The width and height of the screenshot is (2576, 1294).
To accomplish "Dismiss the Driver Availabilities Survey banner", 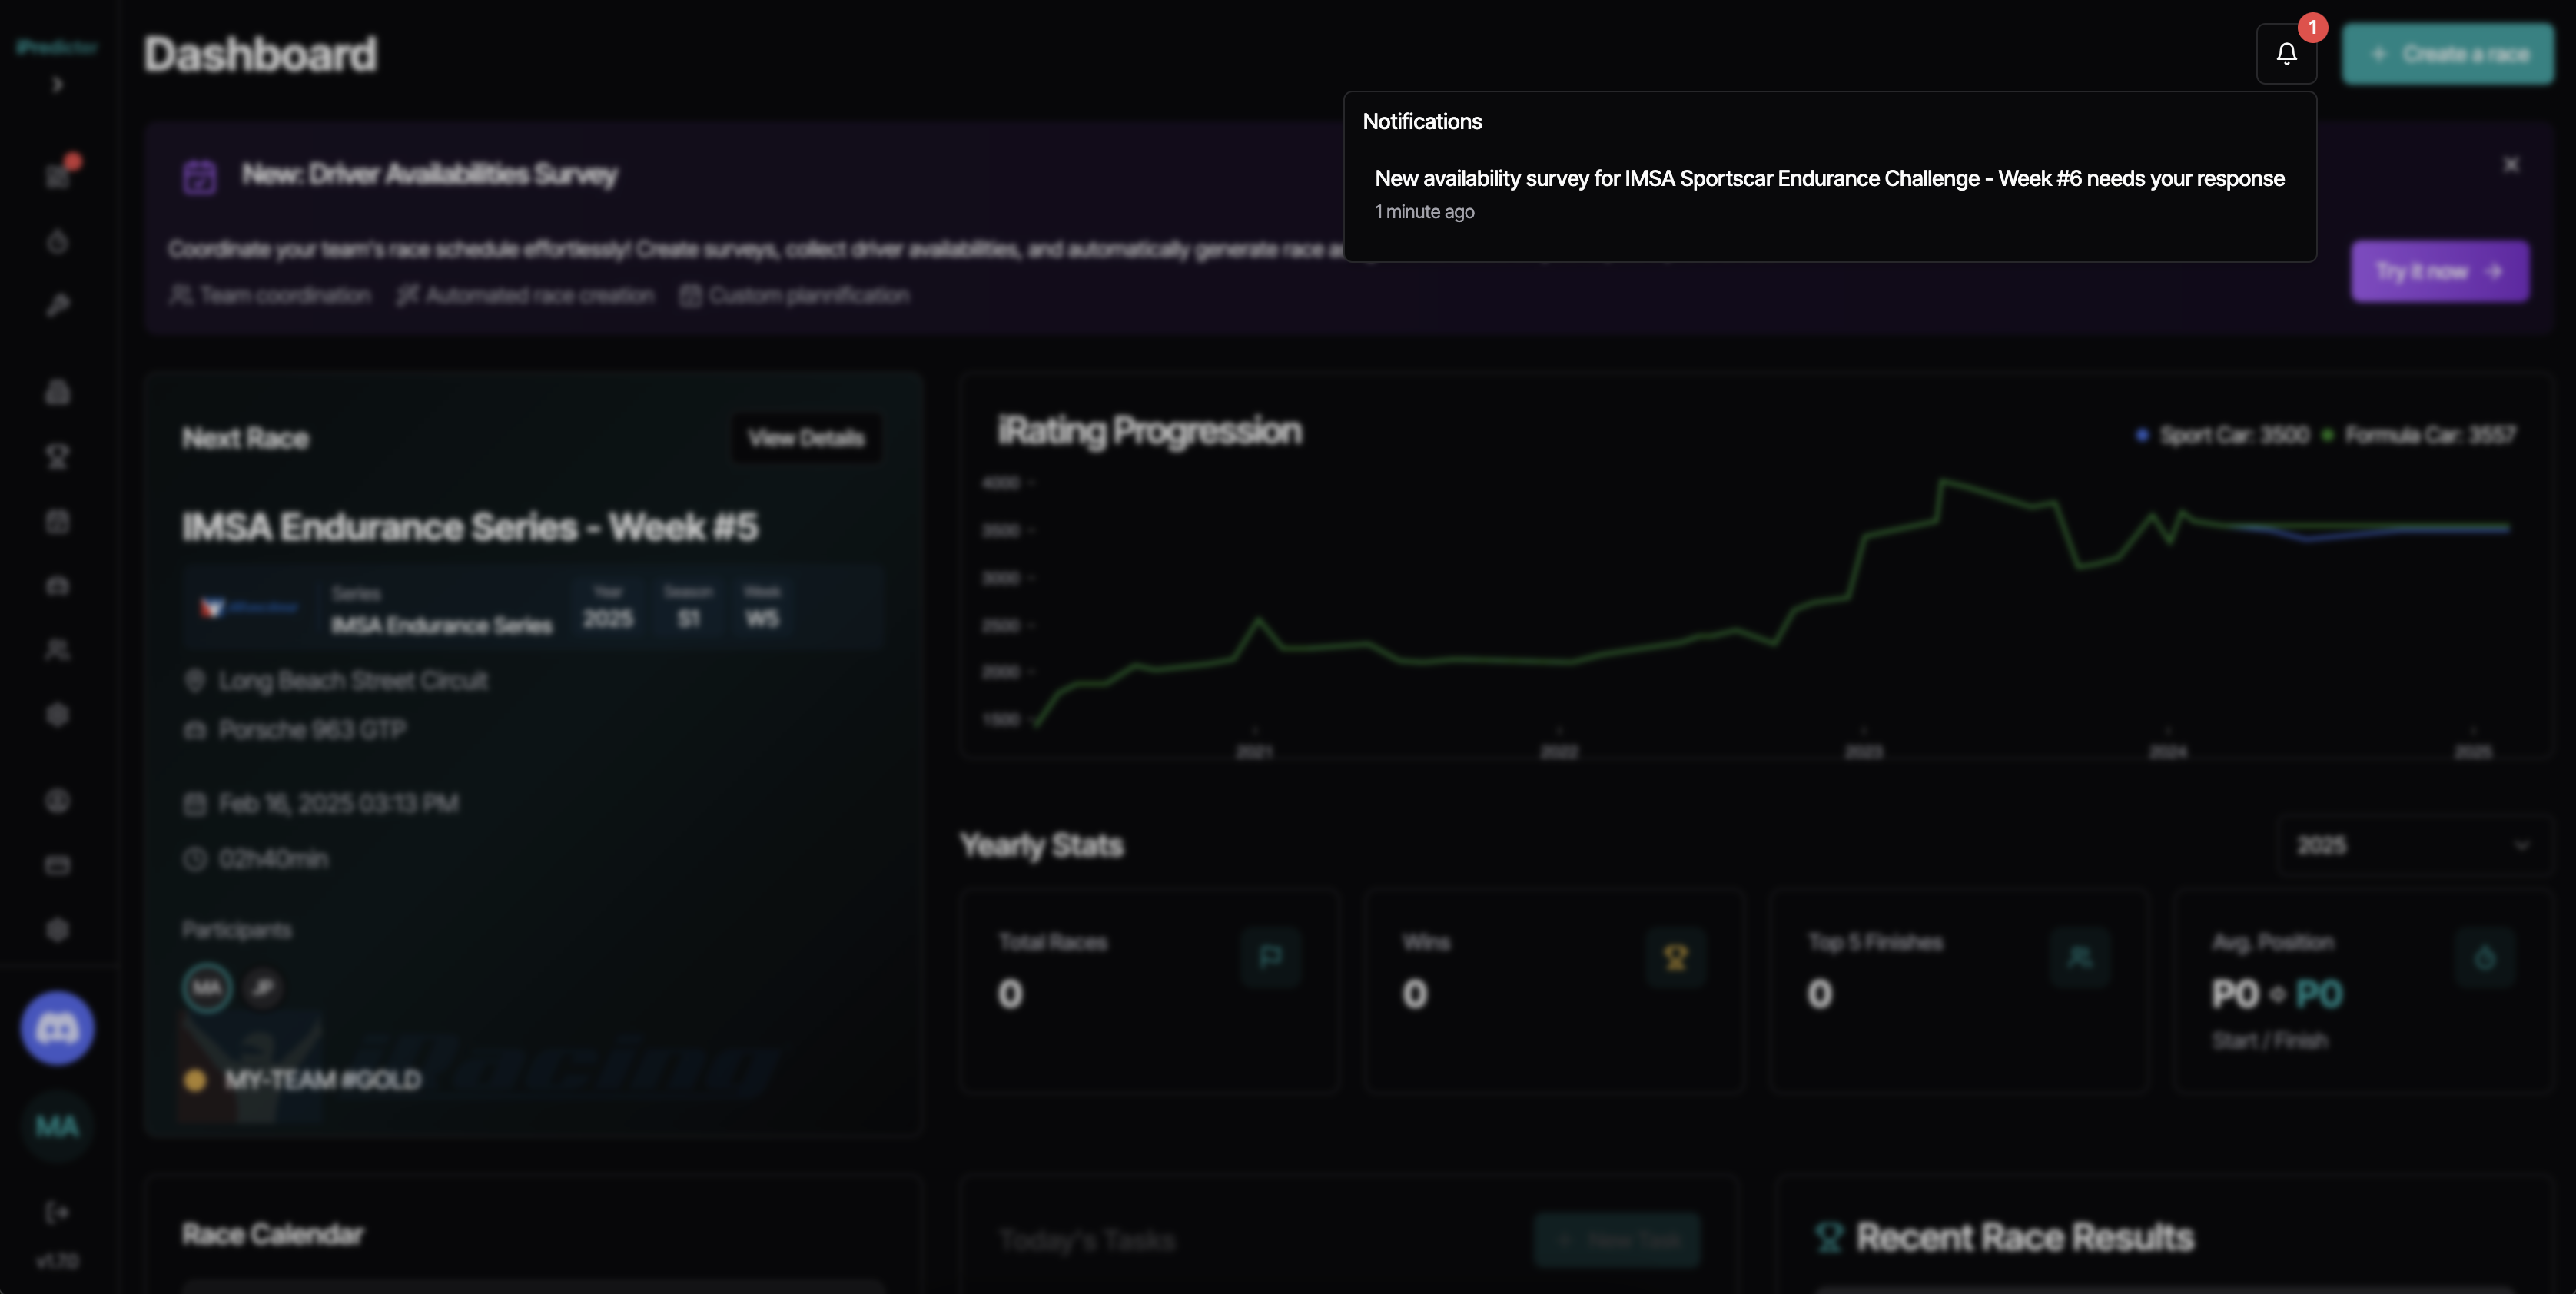I will (x=2511, y=165).
